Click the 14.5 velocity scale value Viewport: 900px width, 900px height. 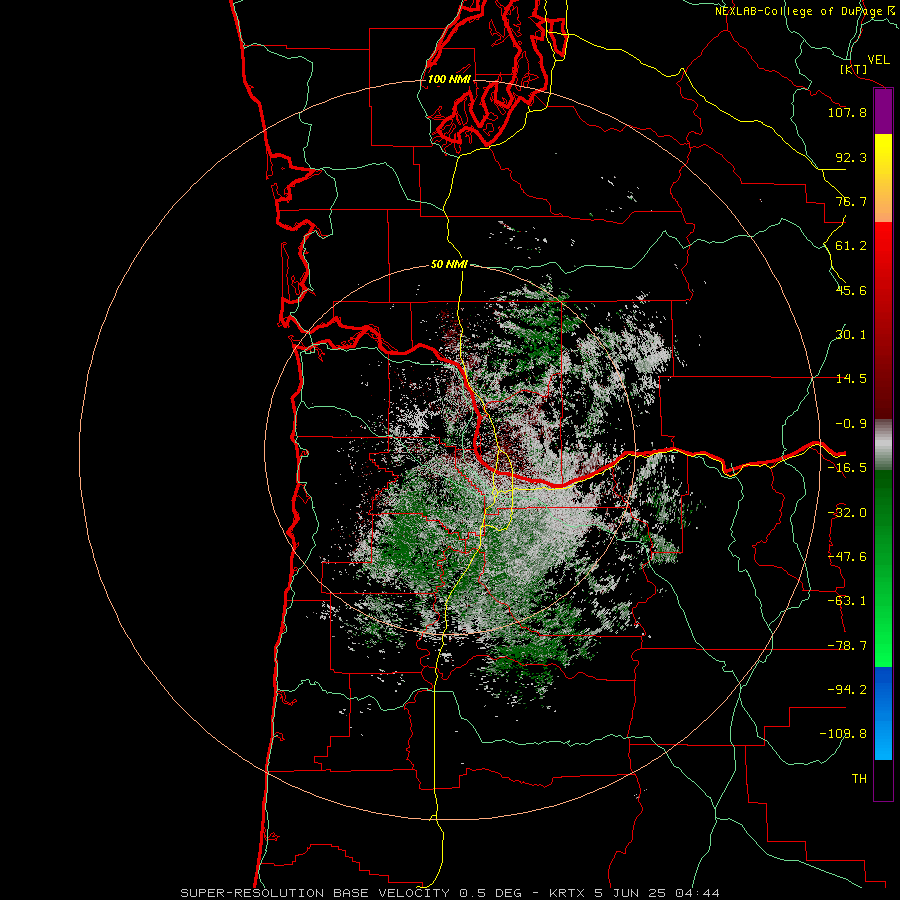tap(851, 379)
